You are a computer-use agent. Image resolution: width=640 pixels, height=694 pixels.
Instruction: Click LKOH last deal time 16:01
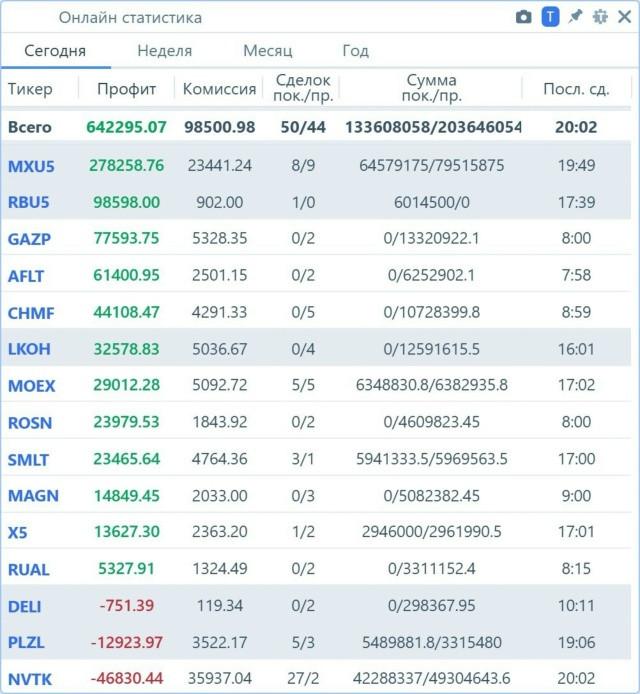coord(576,349)
